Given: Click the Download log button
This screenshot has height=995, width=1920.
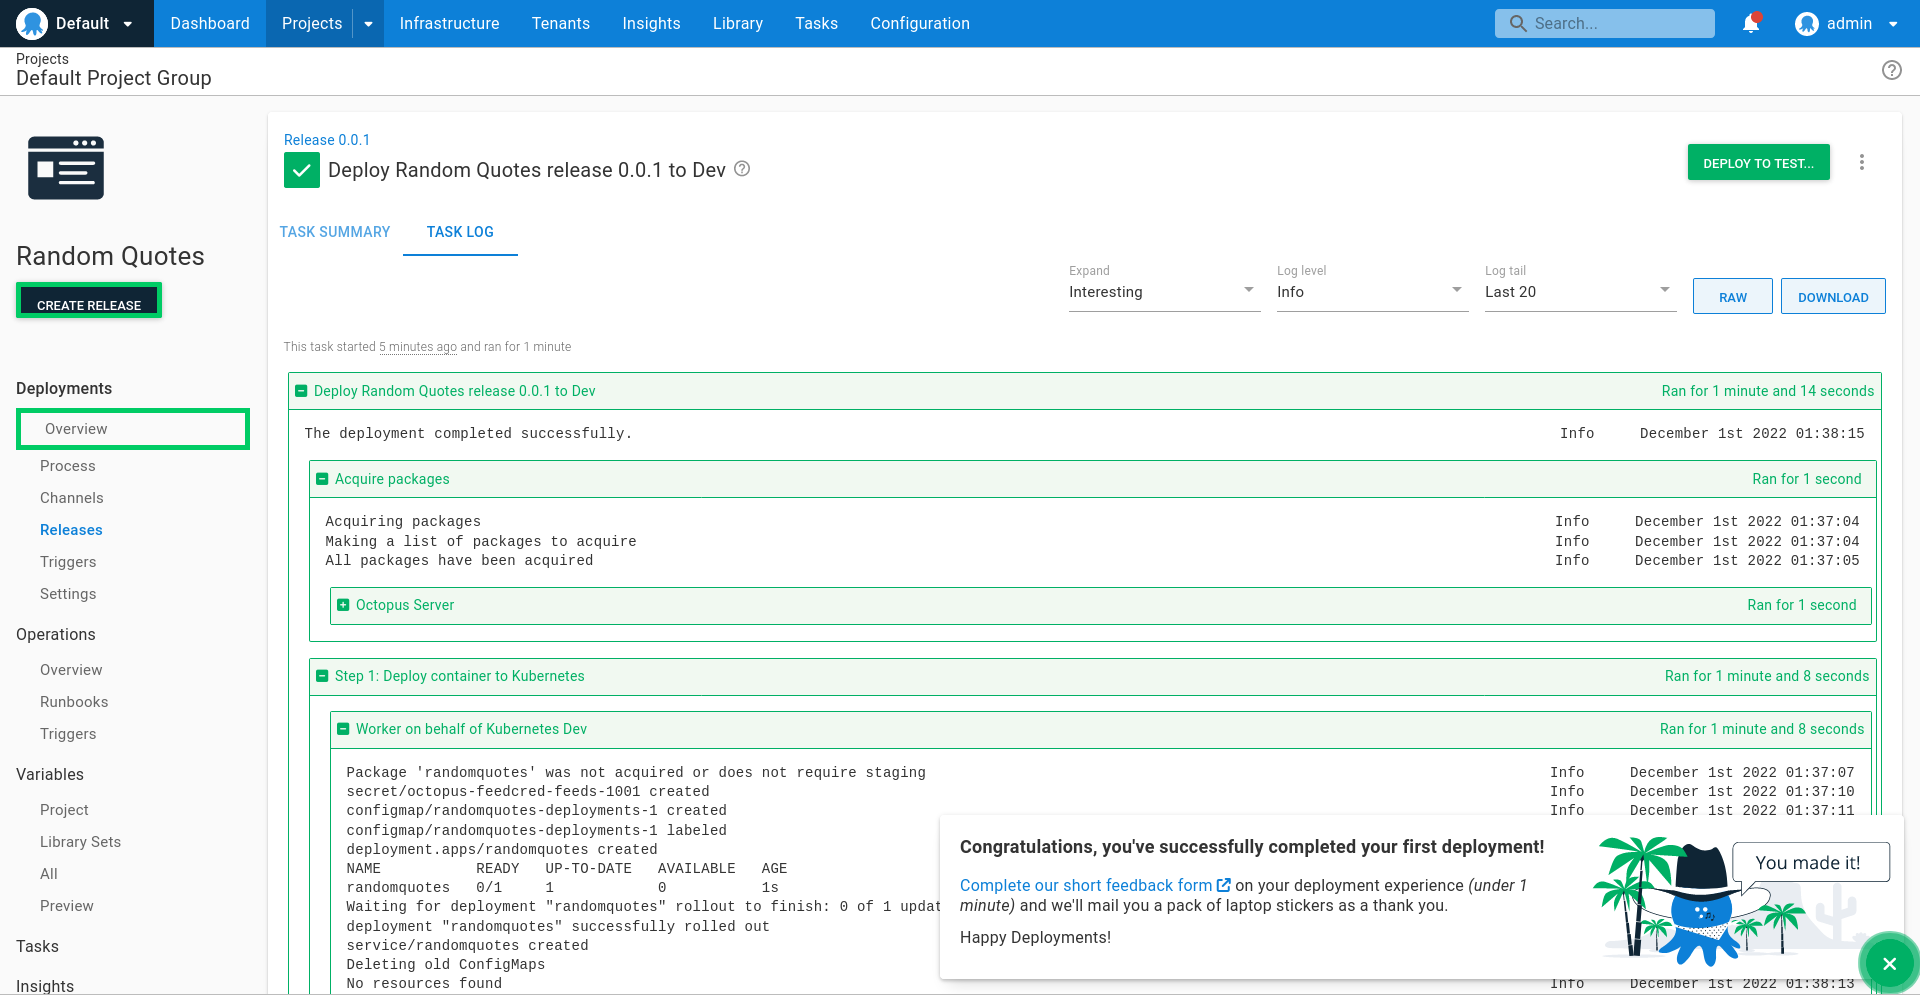Looking at the screenshot, I should click(x=1833, y=297).
